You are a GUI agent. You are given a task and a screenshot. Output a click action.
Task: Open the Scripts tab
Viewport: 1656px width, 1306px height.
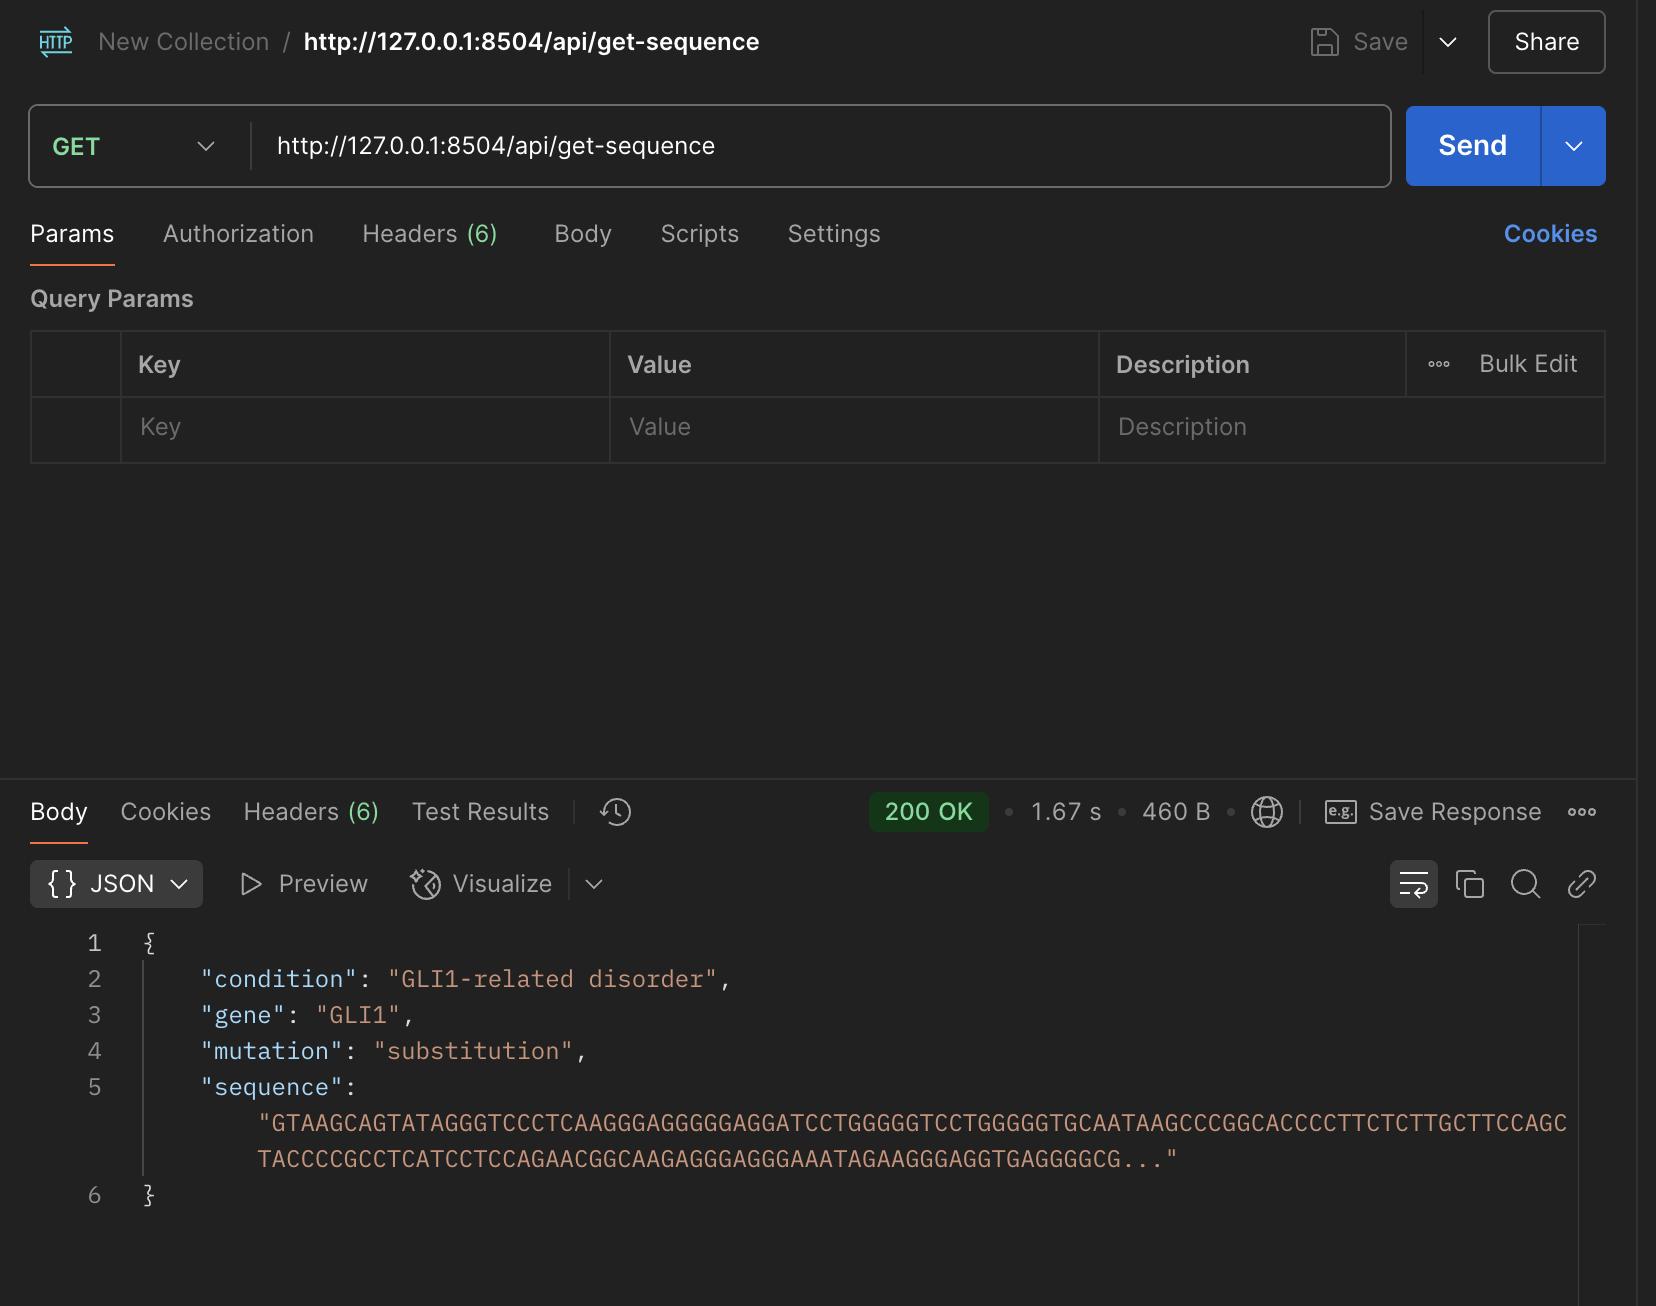tap(699, 234)
